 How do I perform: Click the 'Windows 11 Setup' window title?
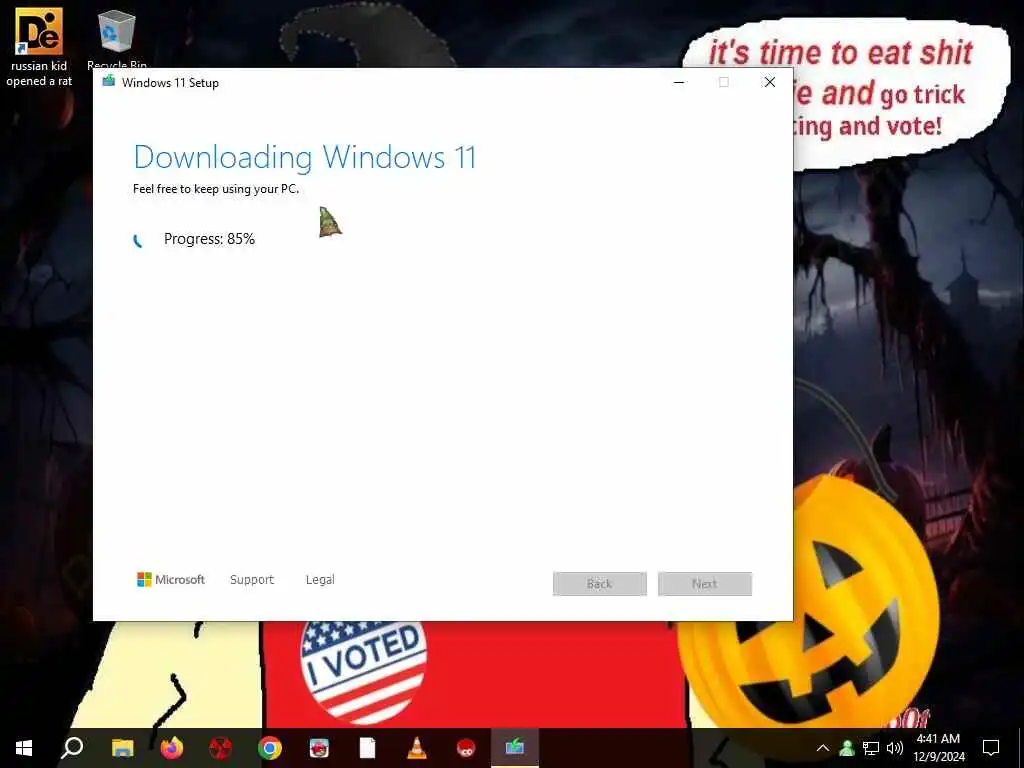[x=170, y=83]
